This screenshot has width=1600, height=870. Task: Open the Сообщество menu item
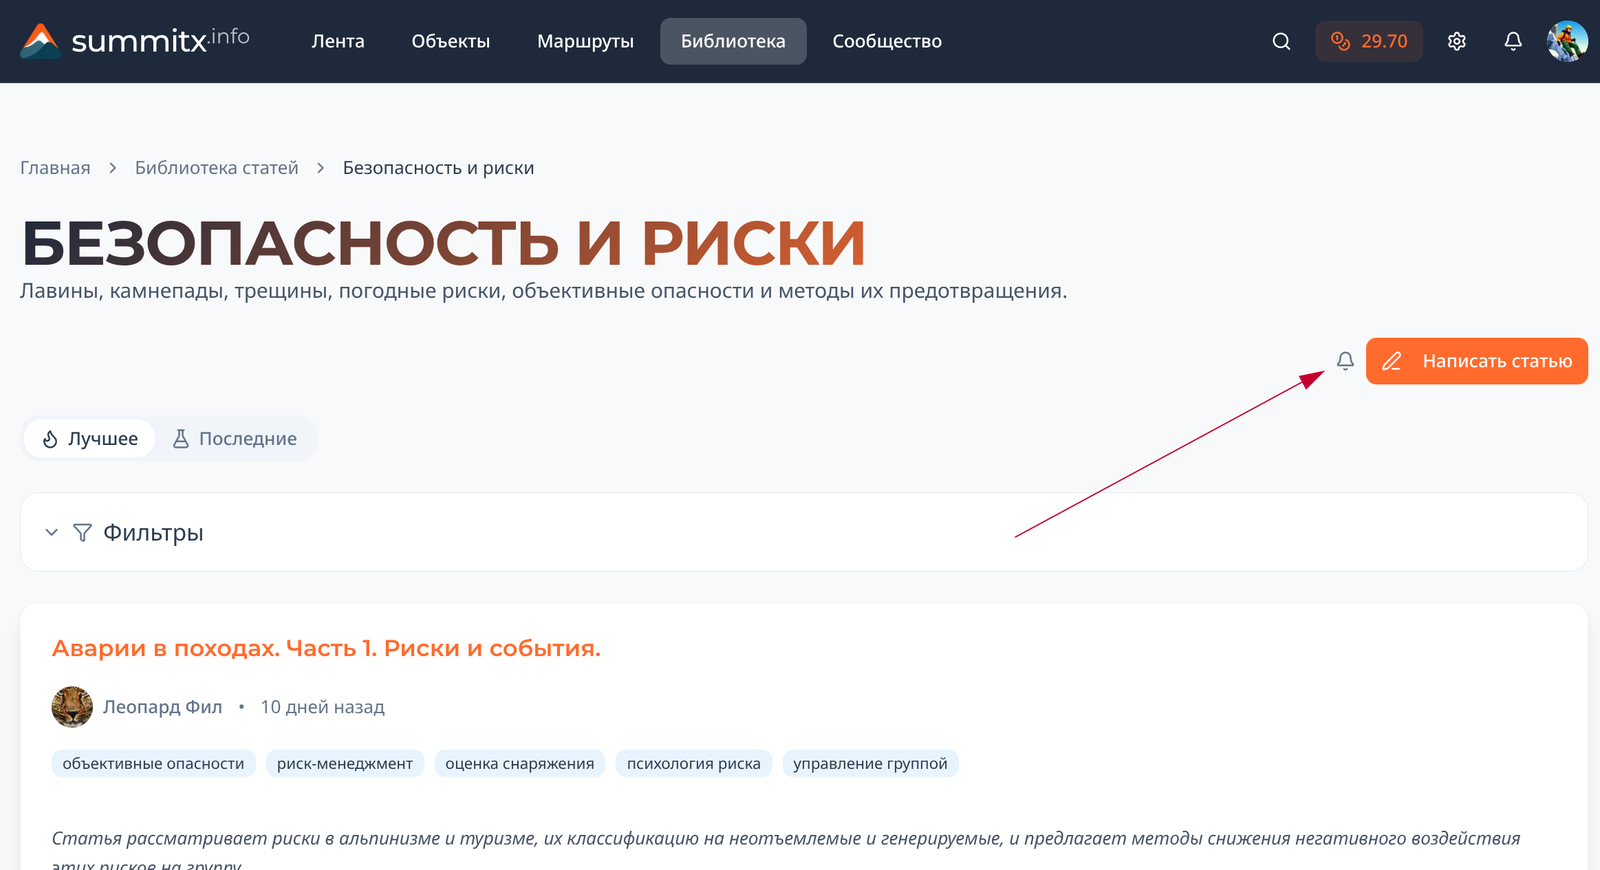pos(887,41)
